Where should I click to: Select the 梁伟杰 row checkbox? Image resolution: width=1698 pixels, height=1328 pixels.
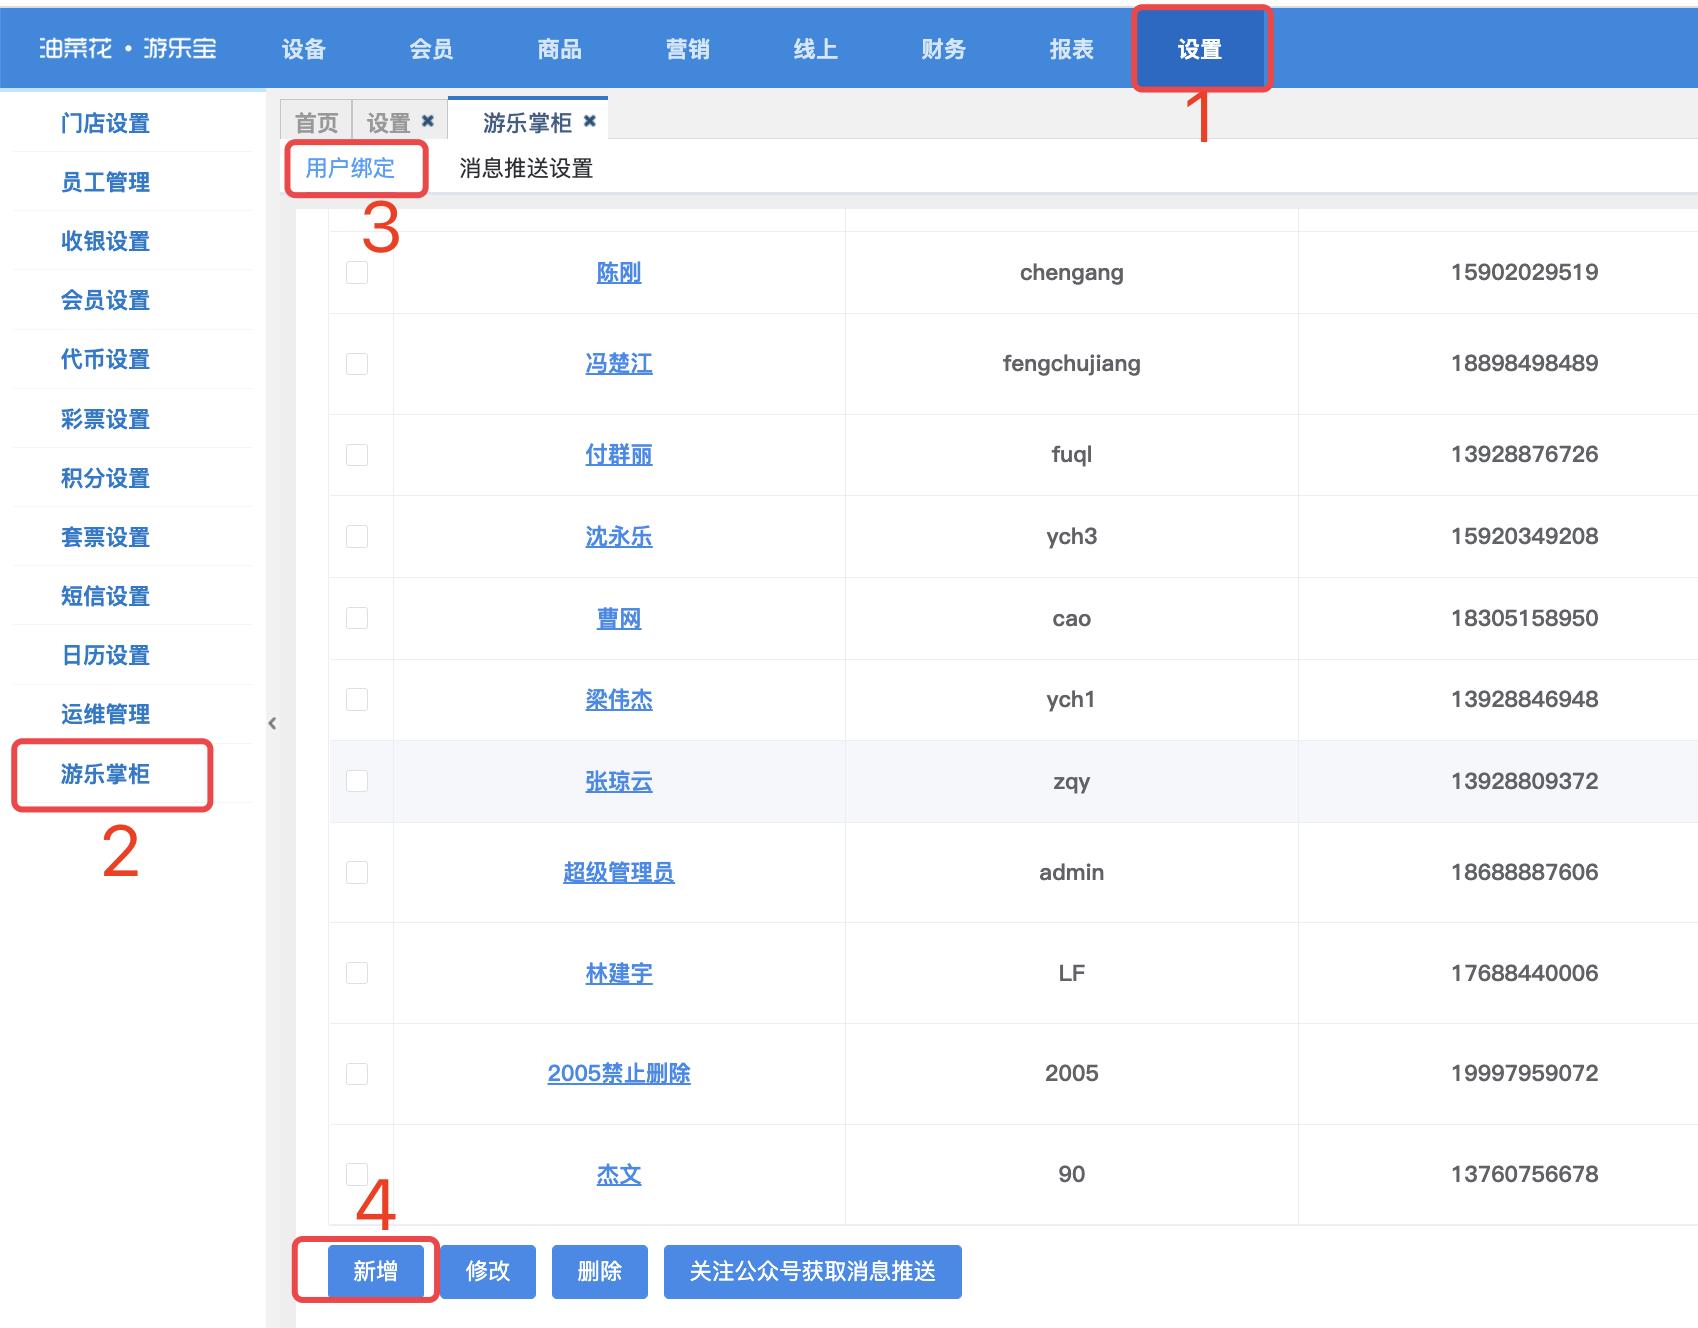(357, 700)
